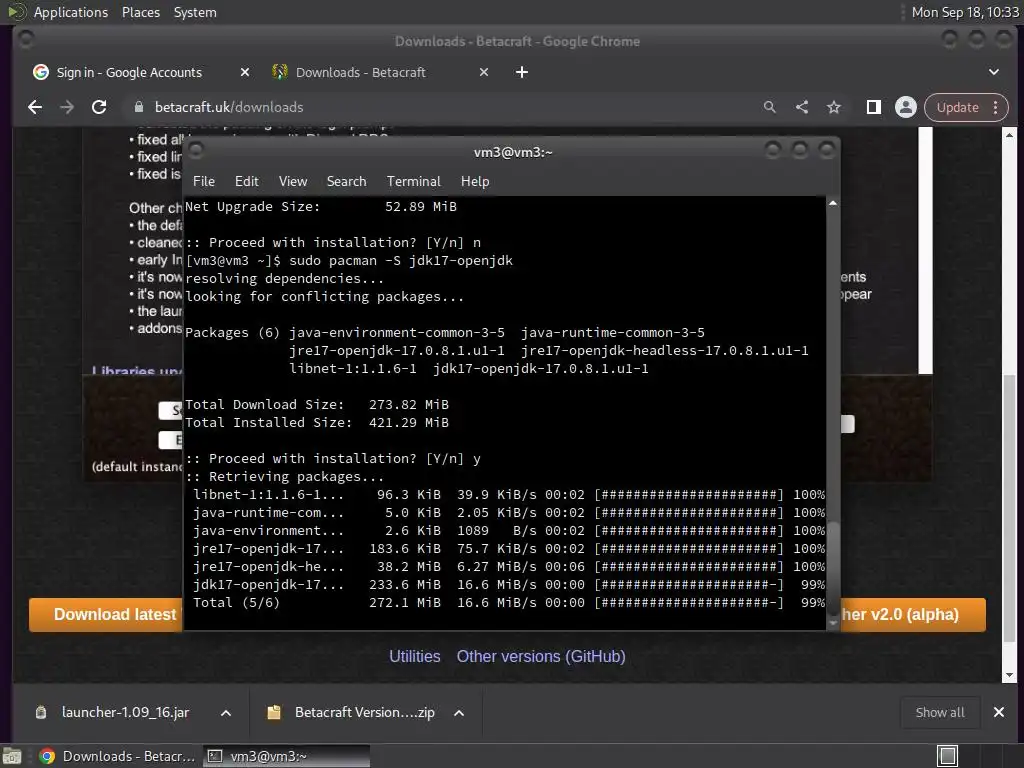Image resolution: width=1024 pixels, height=768 pixels.
Task: Open the search (magnifier) icon in the address bar
Action: point(770,107)
